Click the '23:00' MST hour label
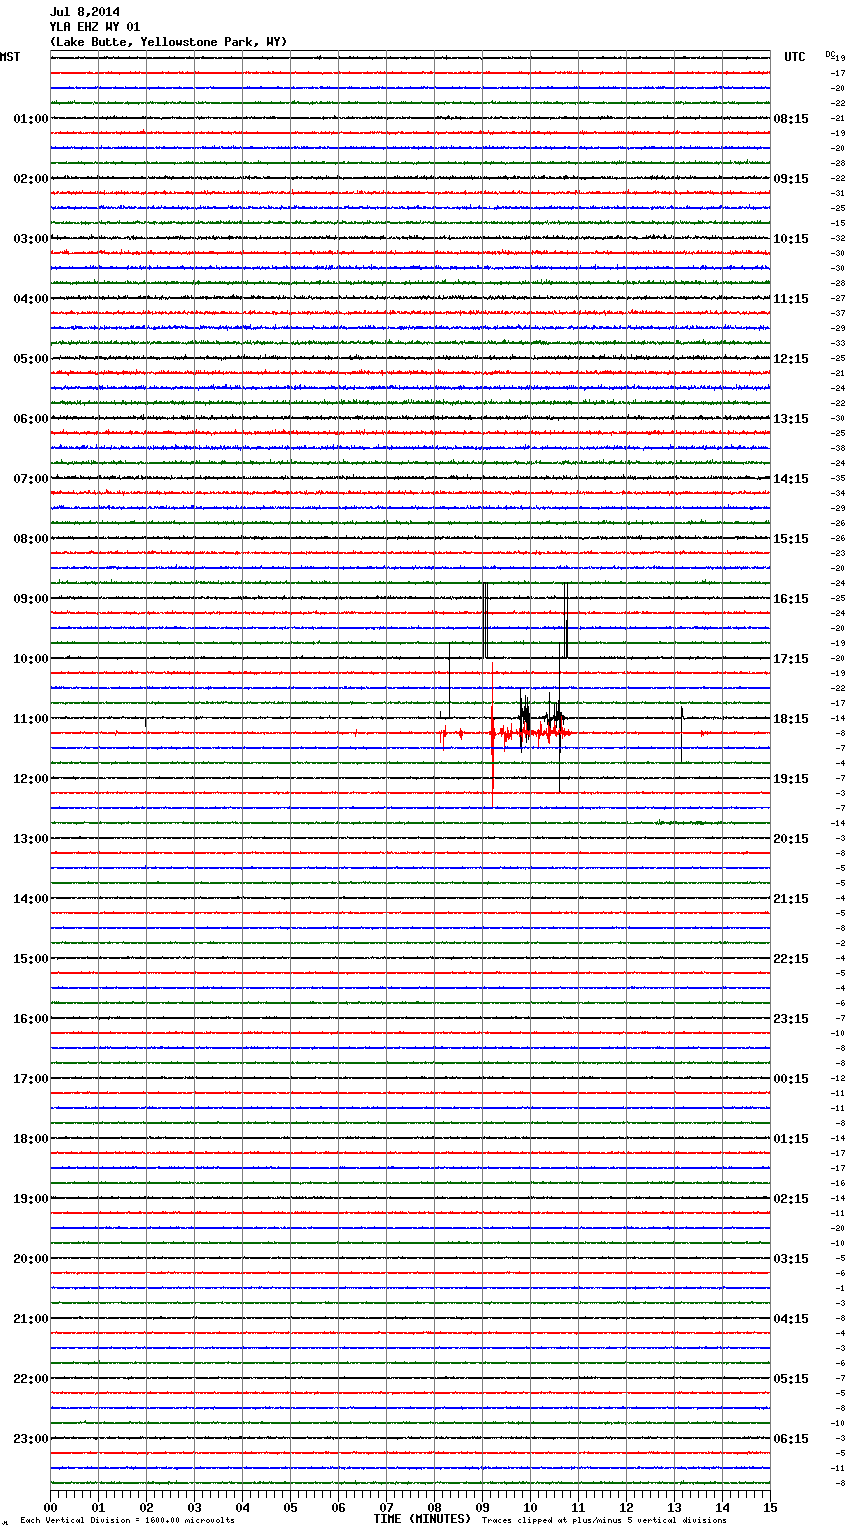Image resolution: width=850 pixels, height=1534 pixels. click(x=31, y=1439)
